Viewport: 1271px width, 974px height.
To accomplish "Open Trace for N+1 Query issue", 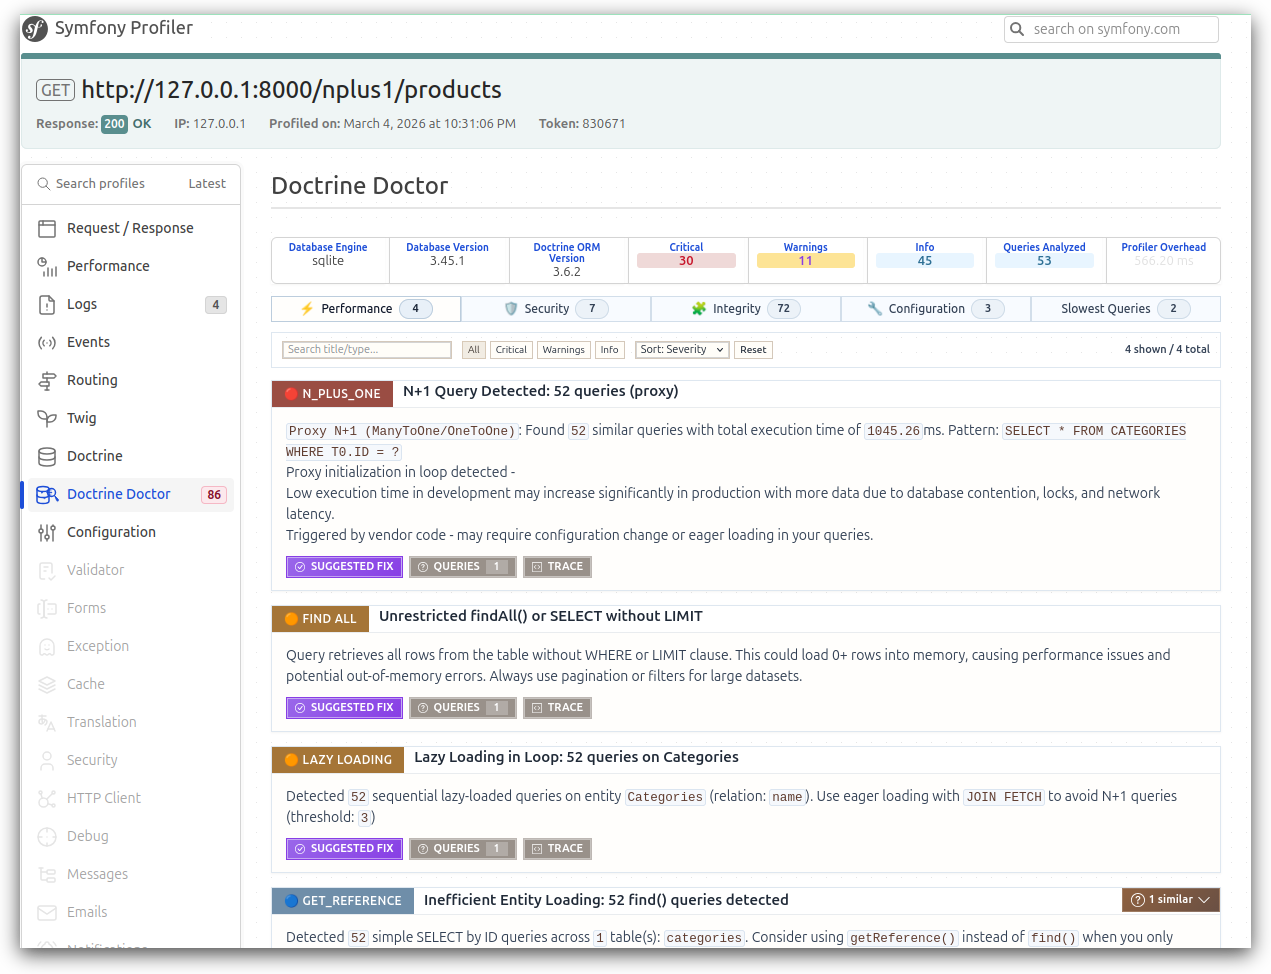I will pyautogui.click(x=557, y=567).
